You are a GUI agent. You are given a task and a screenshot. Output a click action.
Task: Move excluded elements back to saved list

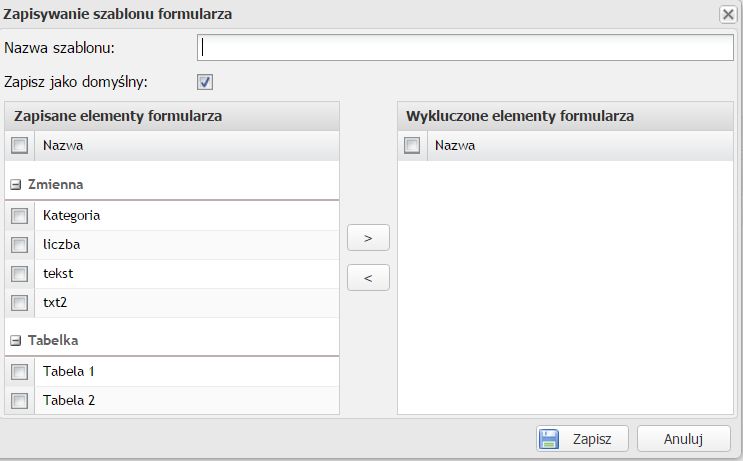pos(368,278)
